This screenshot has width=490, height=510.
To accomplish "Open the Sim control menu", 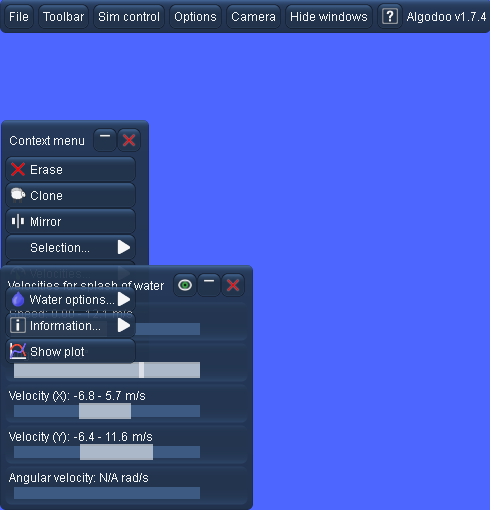I will 129,17.
